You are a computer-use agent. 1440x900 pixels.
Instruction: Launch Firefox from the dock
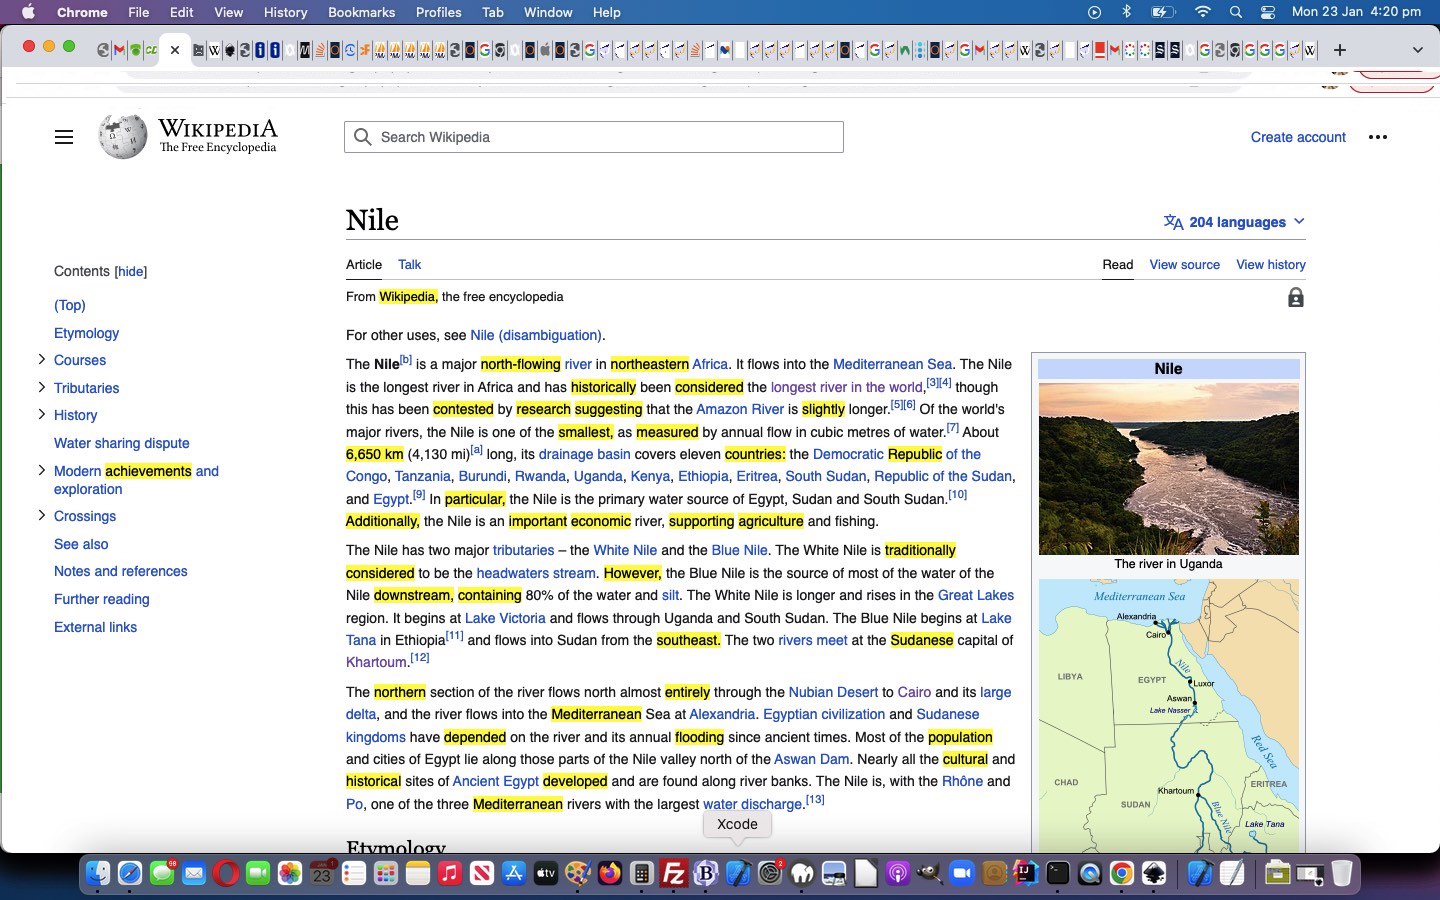click(610, 873)
